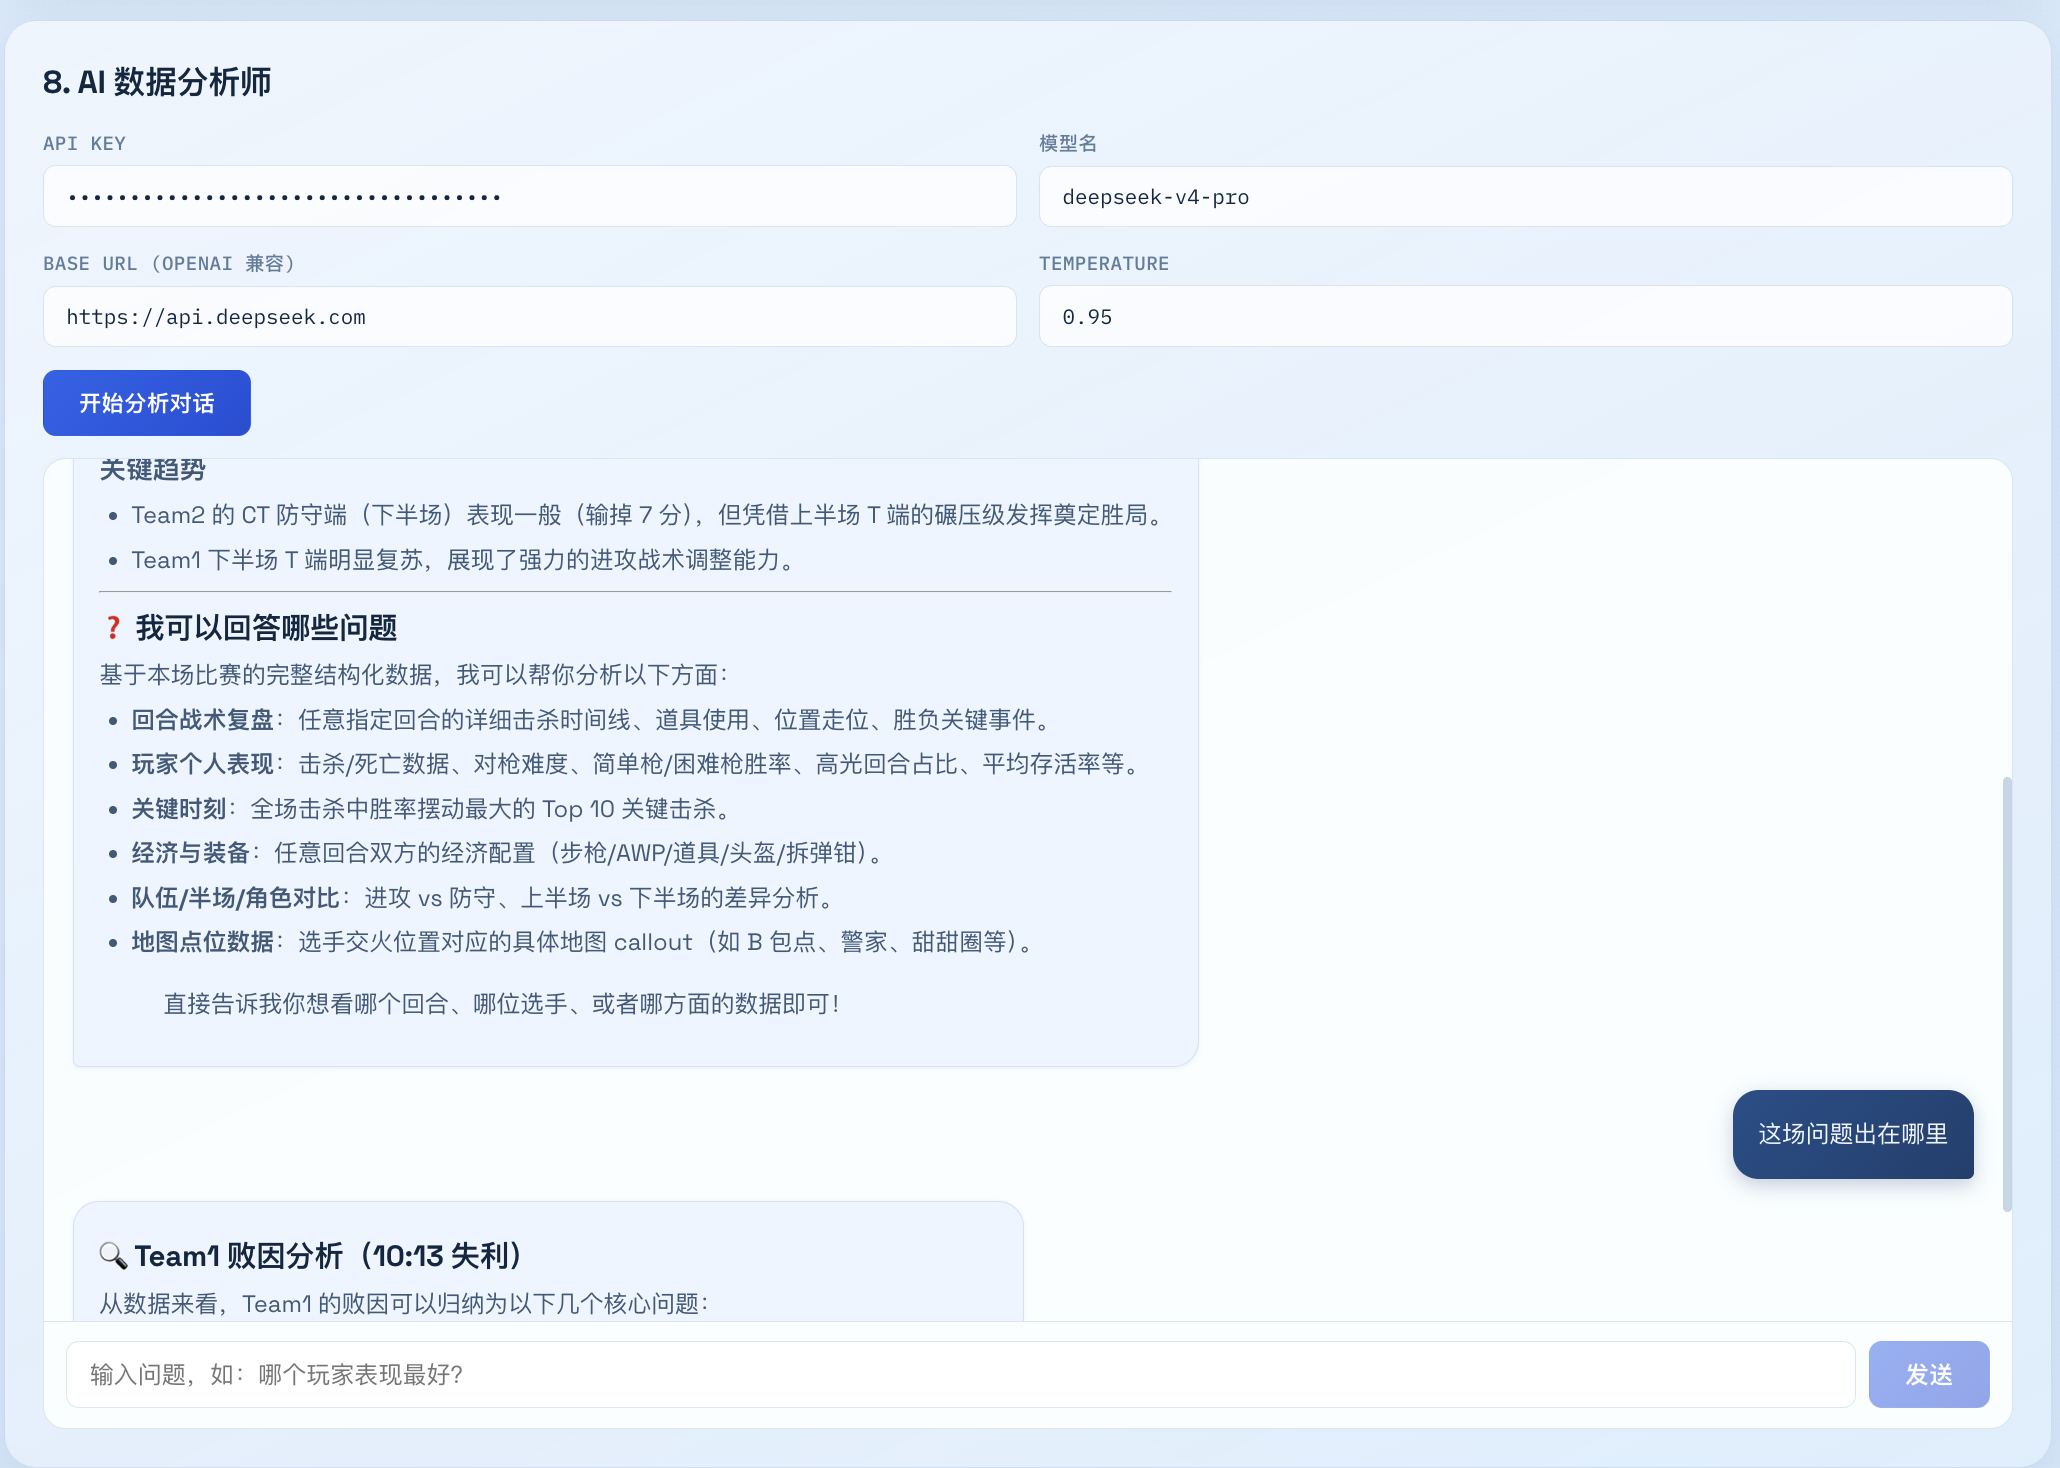Click the line Team1 下半场 T 端明显复苏

[x=463, y=560]
